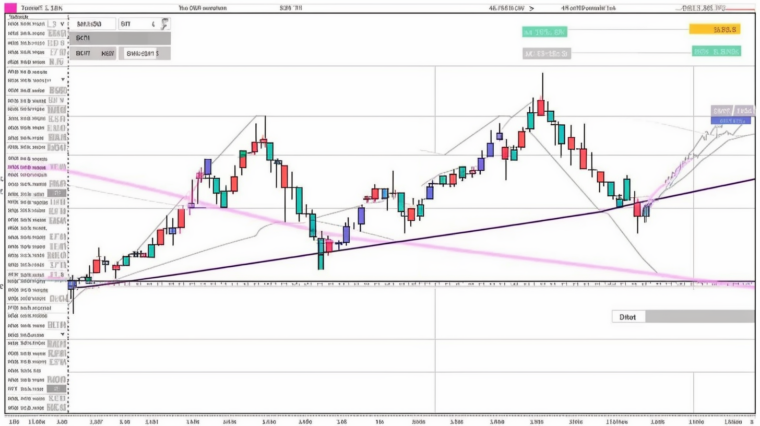This screenshot has width=760, height=426.
Task: Click the gray price tag above the blue label
Action: click(720, 110)
